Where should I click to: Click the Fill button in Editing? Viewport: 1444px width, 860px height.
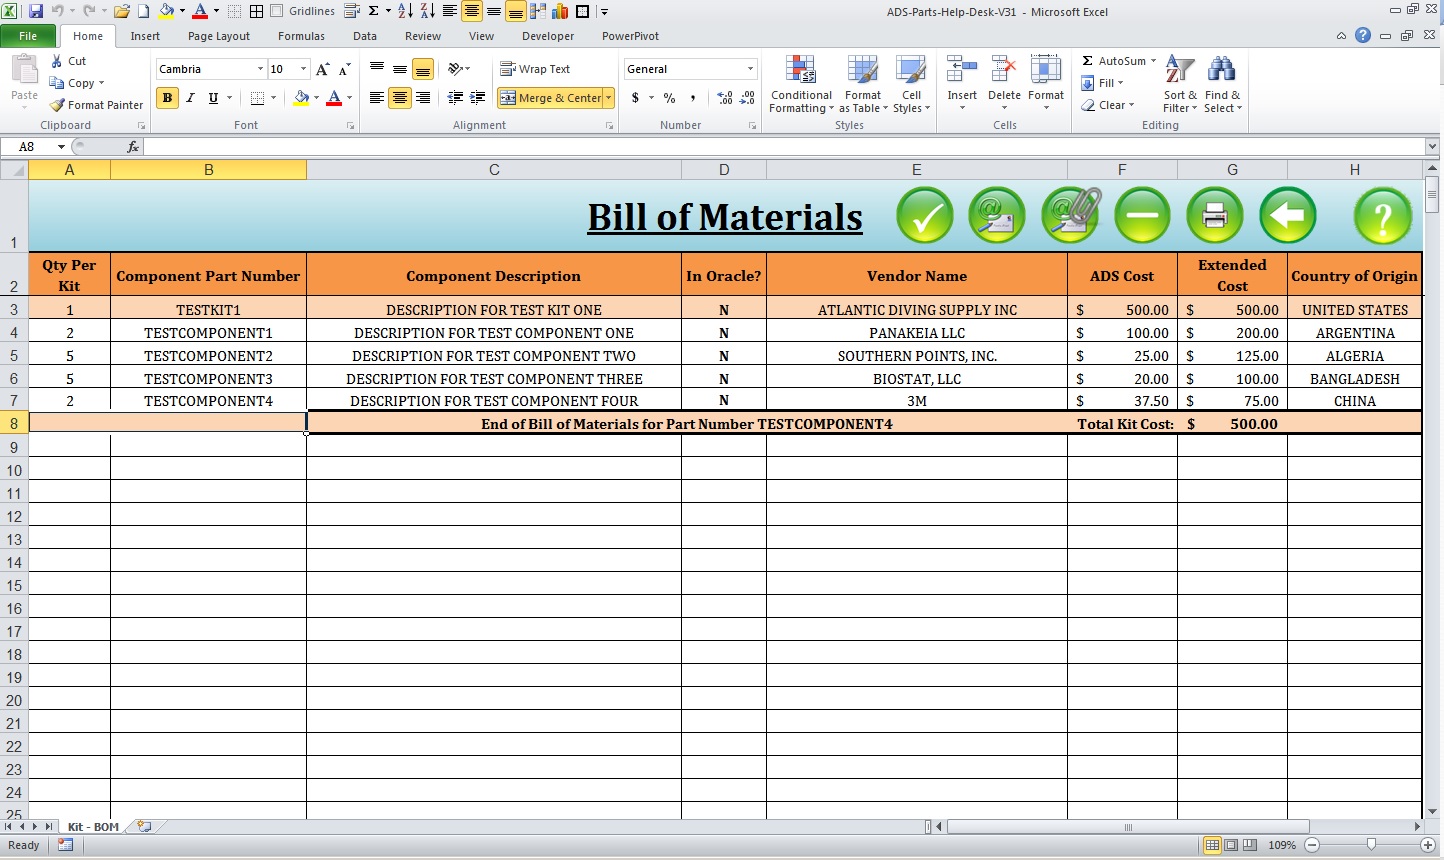[x=1103, y=83]
